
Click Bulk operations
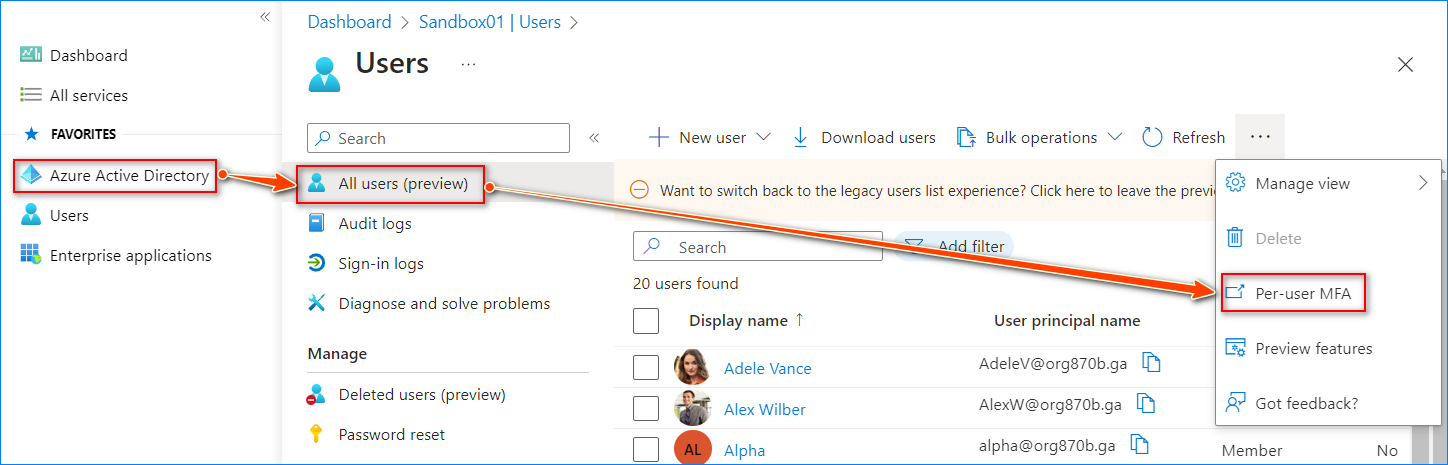click(x=1027, y=137)
